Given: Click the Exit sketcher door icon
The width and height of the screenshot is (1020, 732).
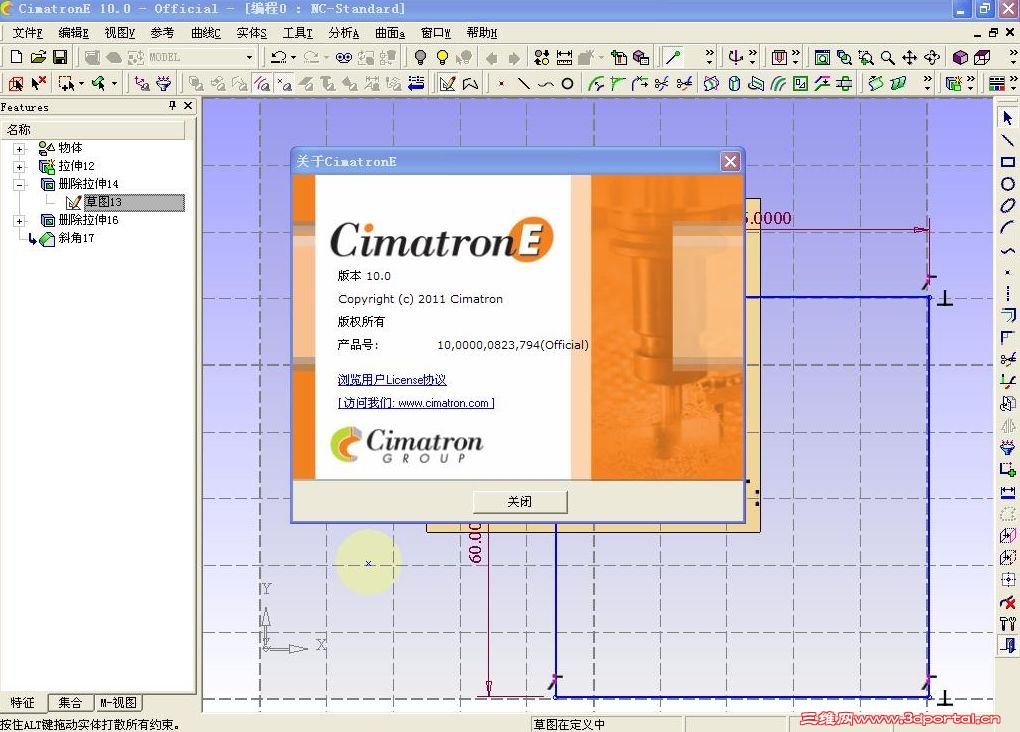Looking at the screenshot, I should point(1008,645).
